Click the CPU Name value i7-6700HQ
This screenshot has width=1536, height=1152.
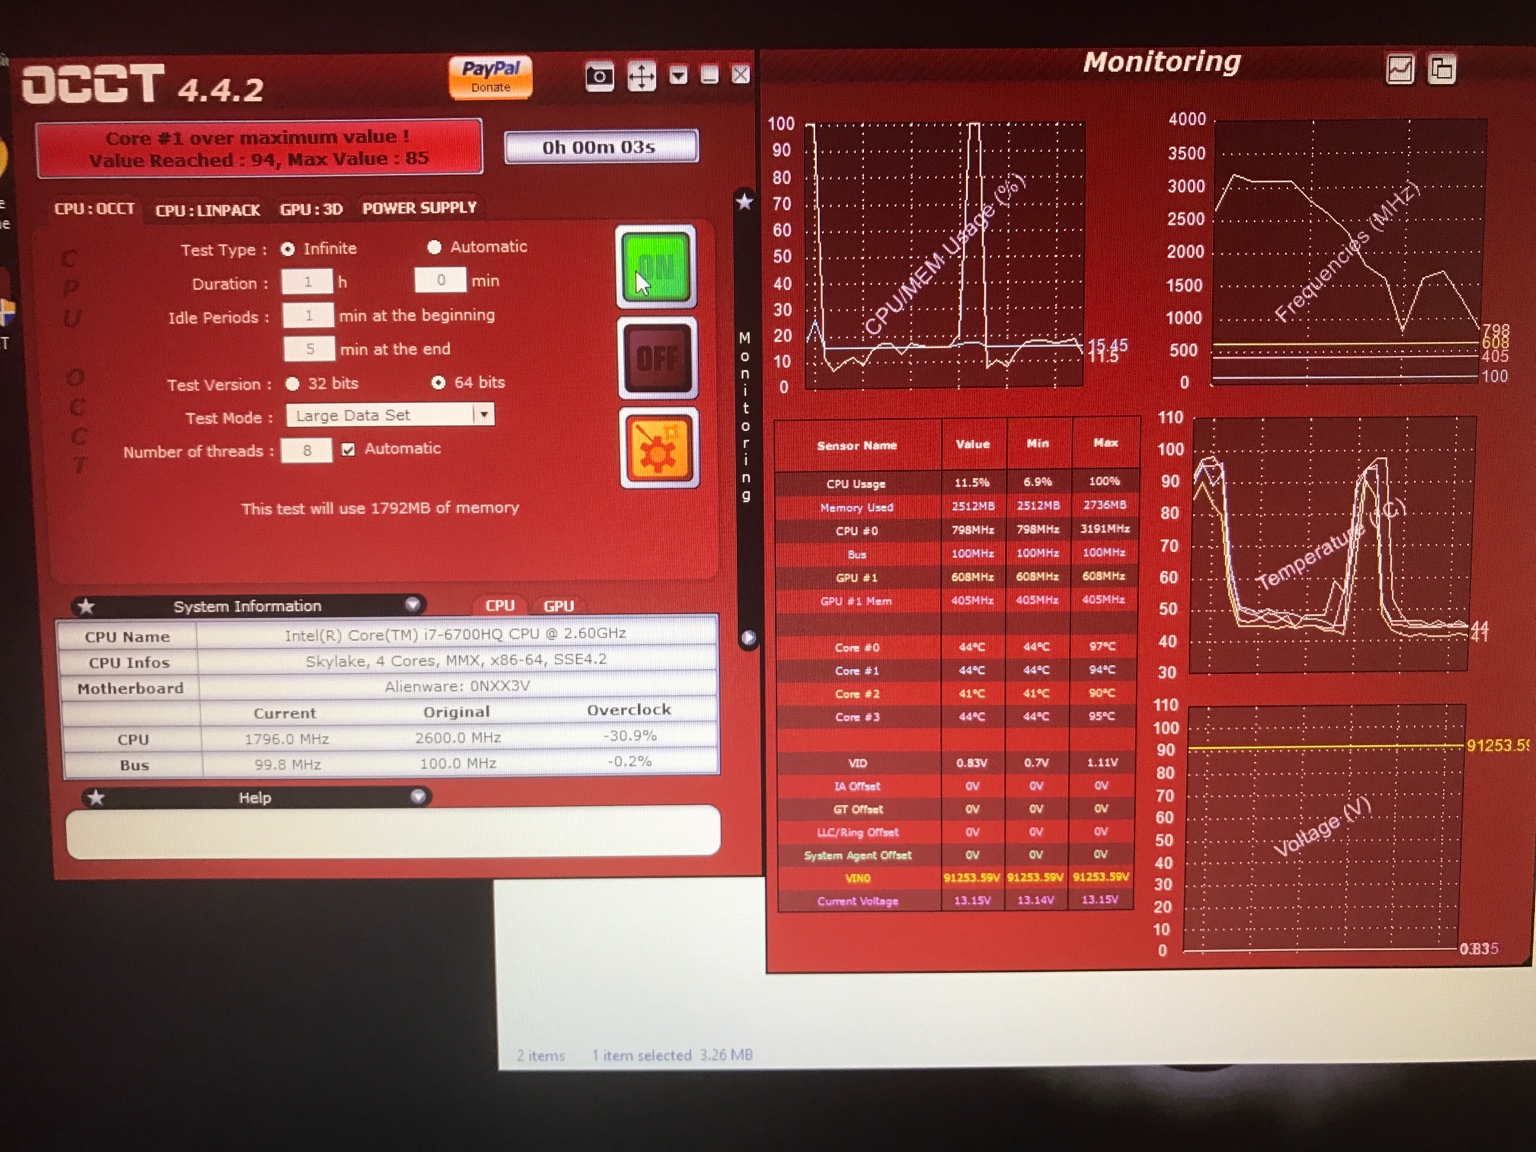coord(455,634)
